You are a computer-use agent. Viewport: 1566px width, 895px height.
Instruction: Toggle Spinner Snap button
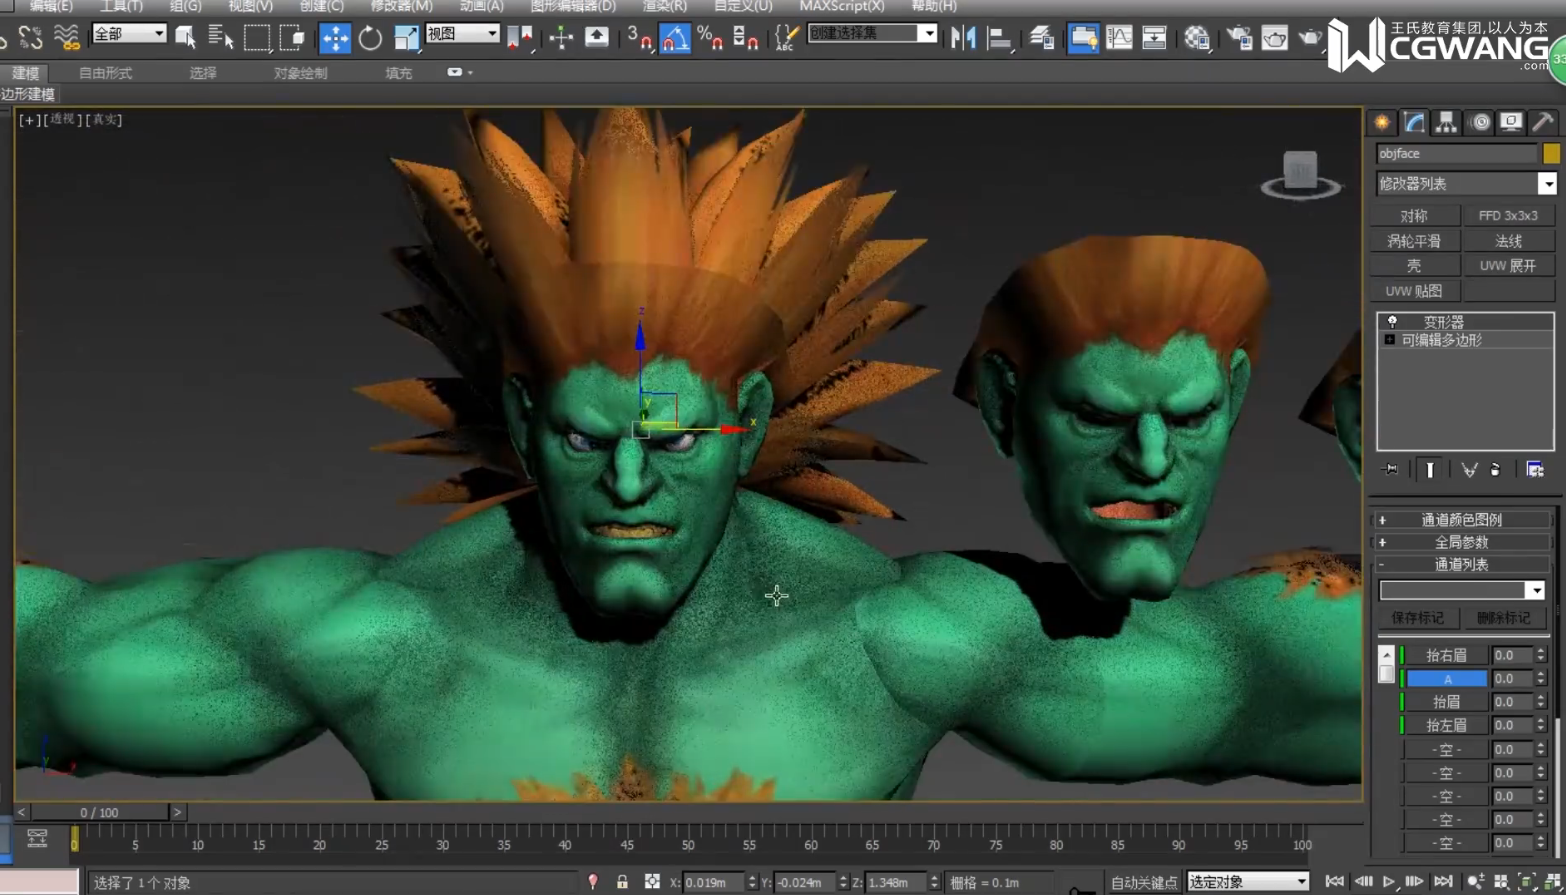[x=745, y=38]
